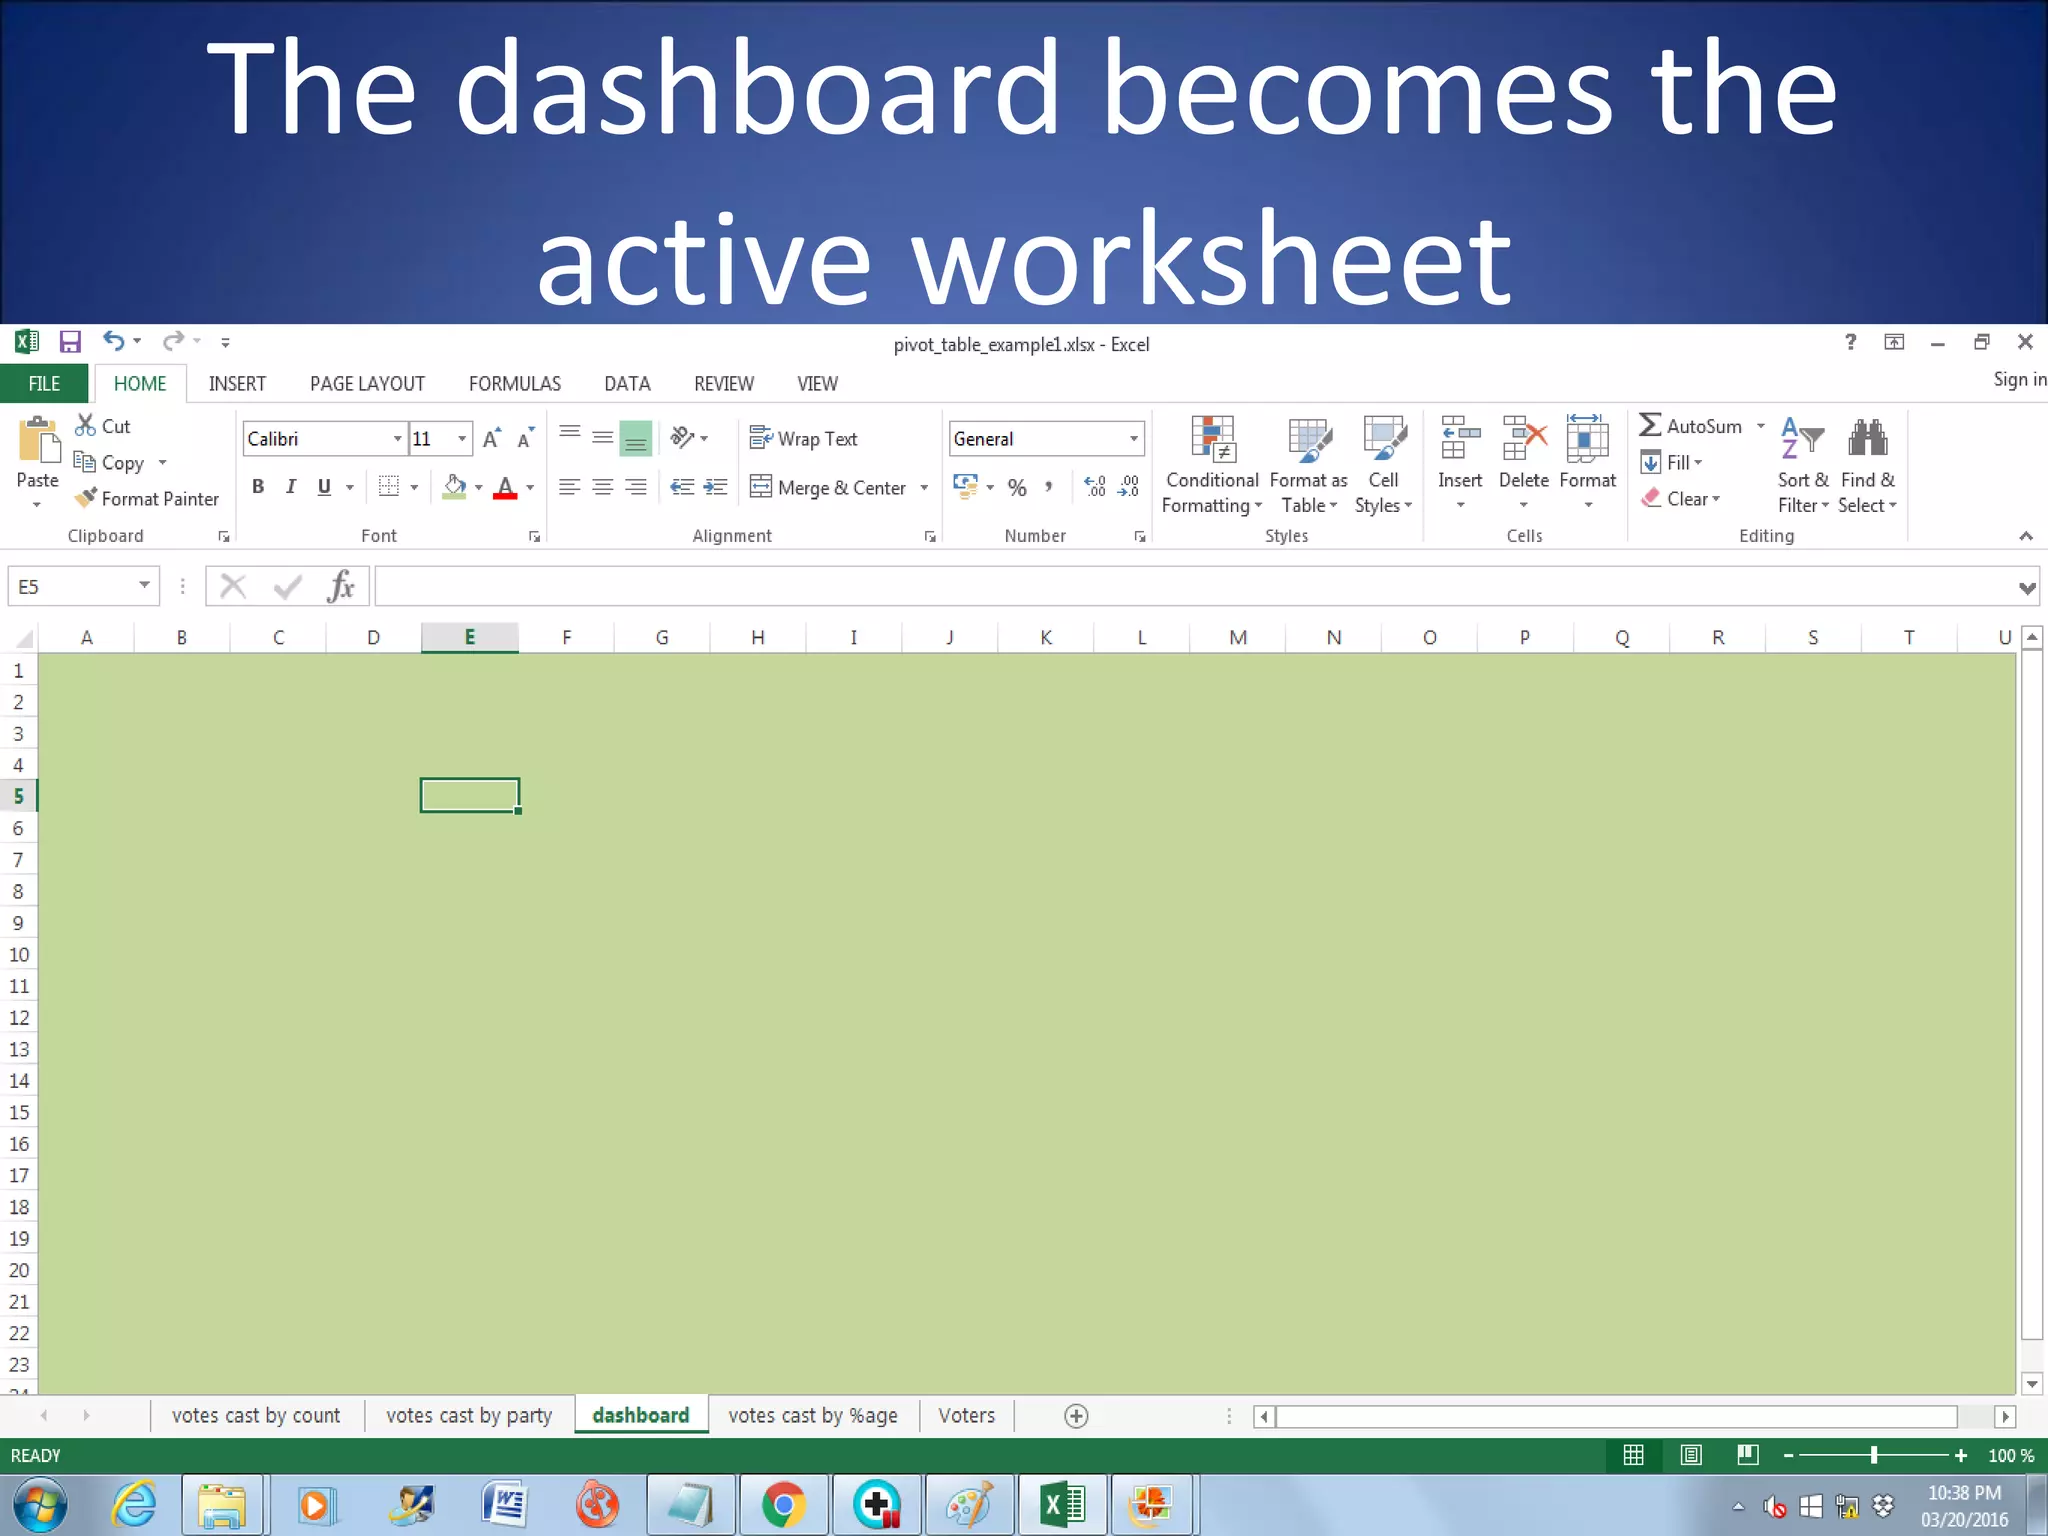This screenshot has width=2048, height=1536.
Task: Open Find & Select binoculars menu
Action: (1867, 465)
